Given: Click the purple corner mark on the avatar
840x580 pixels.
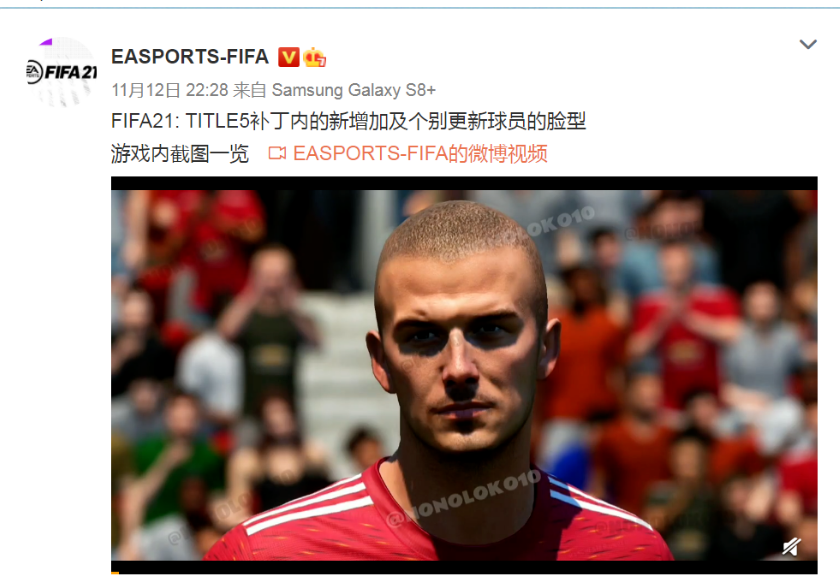Looking at the screenshot, I should click(46, 42).
